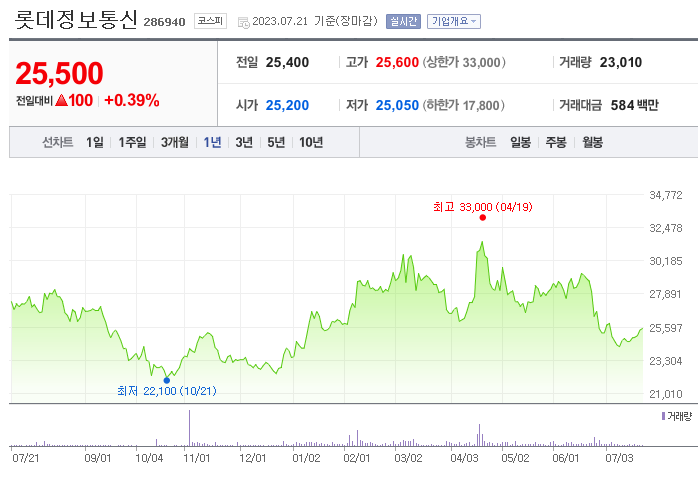
Task: Switch to 일봉 candle chart
Action: 520,142
